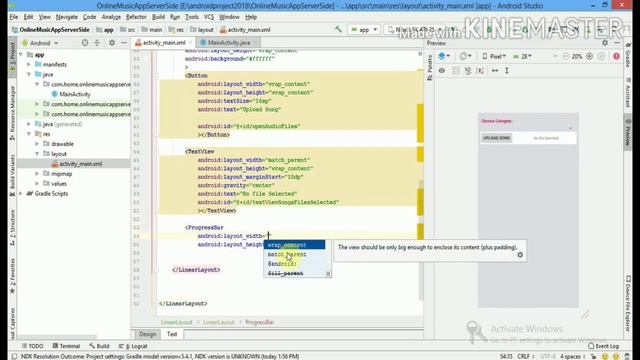Image resolution: width=640 pixels, height=360 pixels.
Task: Click the collapse-all icon in Project panel header
Action: [x=97, y=43]
